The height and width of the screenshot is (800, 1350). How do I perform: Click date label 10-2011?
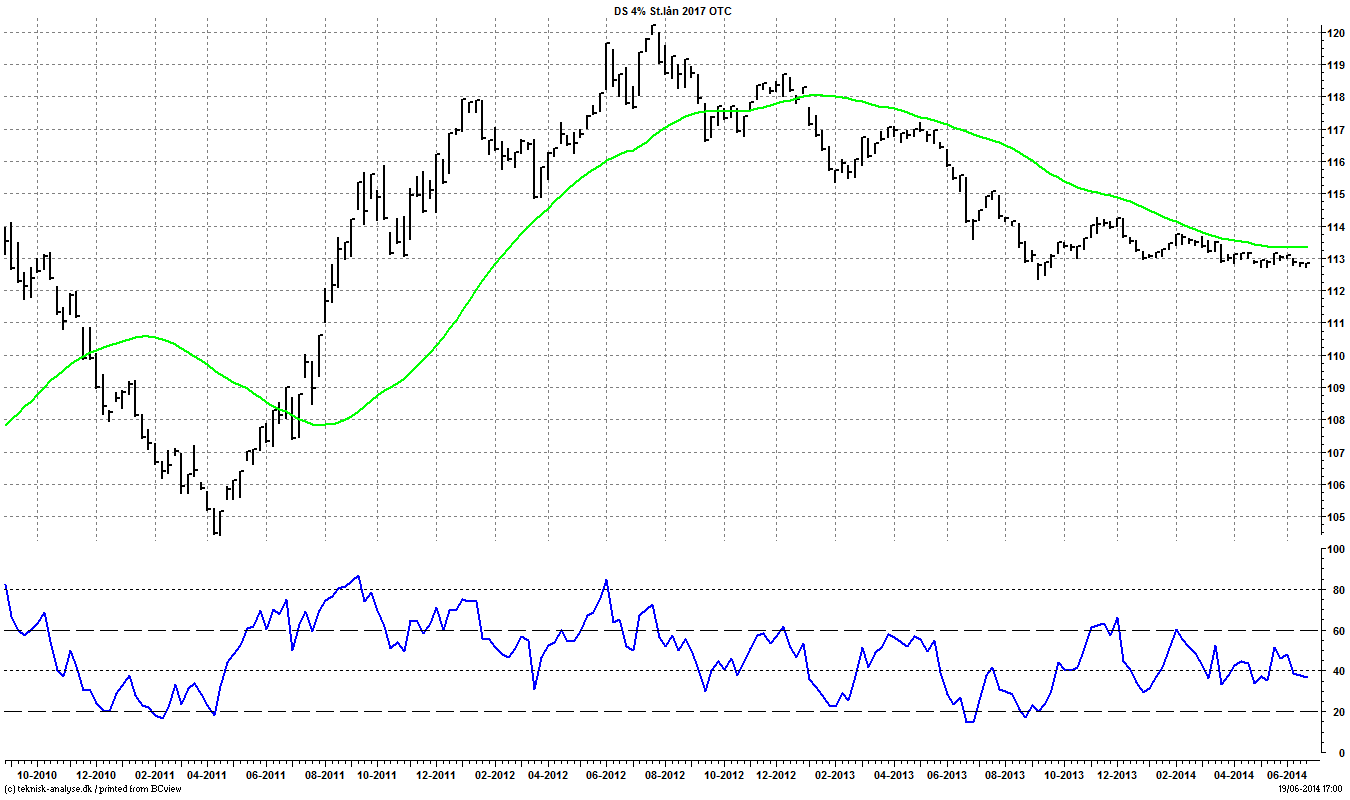376,774
